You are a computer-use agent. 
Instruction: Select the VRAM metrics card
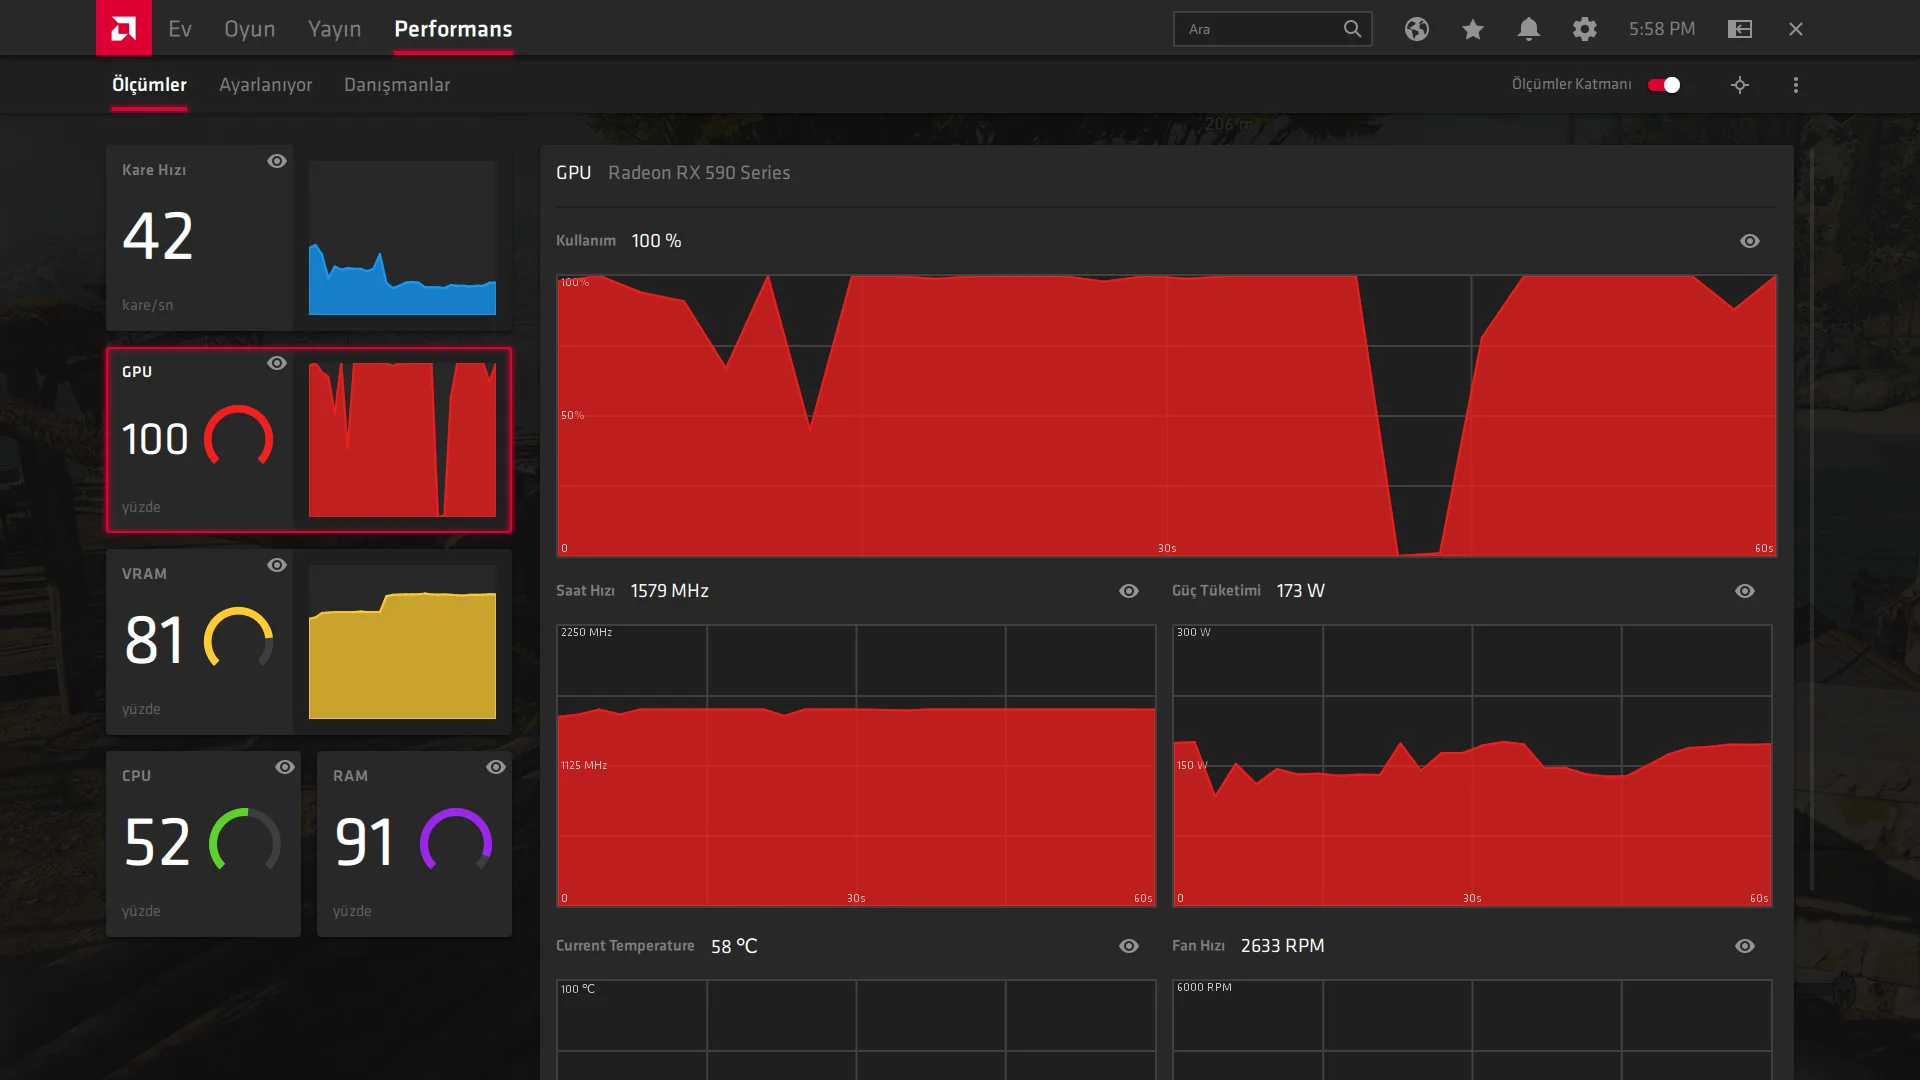pos(200,642)
